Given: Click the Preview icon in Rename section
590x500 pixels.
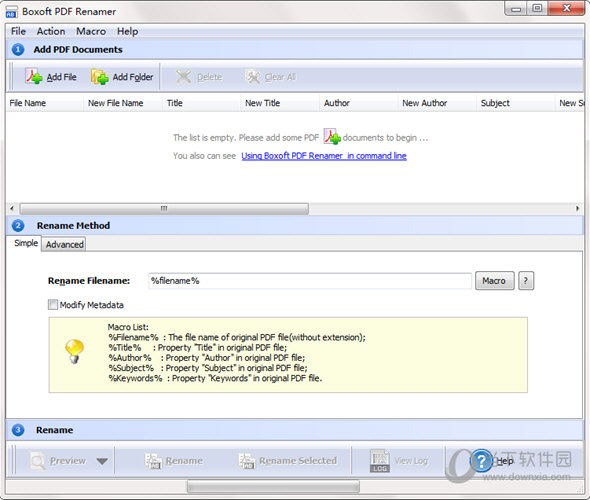Looking at the screenshot, I should pyautogui.click(x=38, y=461).
